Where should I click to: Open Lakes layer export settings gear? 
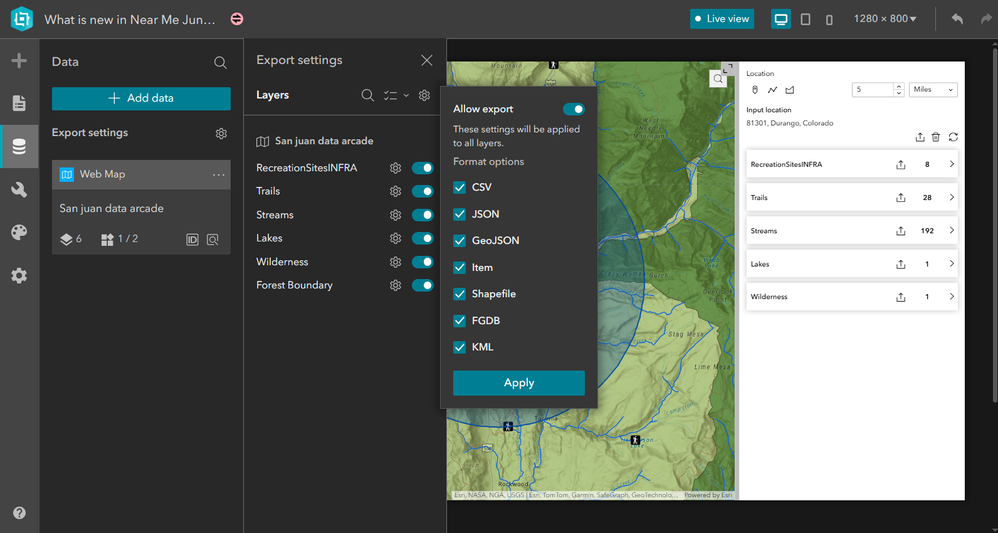pyautogui.click(x=395, y=238)
